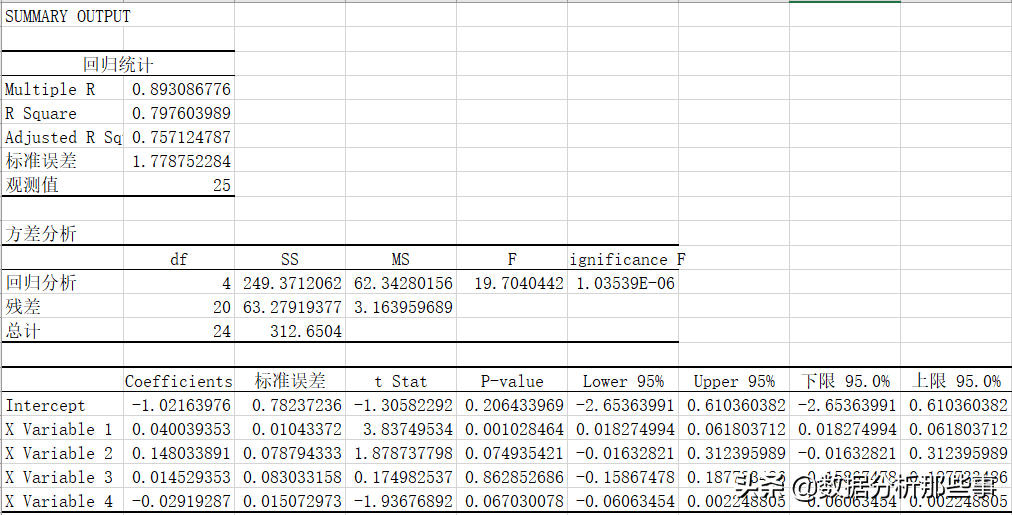The image size is (1012, 515).
Task: Click X Variable 1 coefficient 0.040039353
Action: [181, 430]
